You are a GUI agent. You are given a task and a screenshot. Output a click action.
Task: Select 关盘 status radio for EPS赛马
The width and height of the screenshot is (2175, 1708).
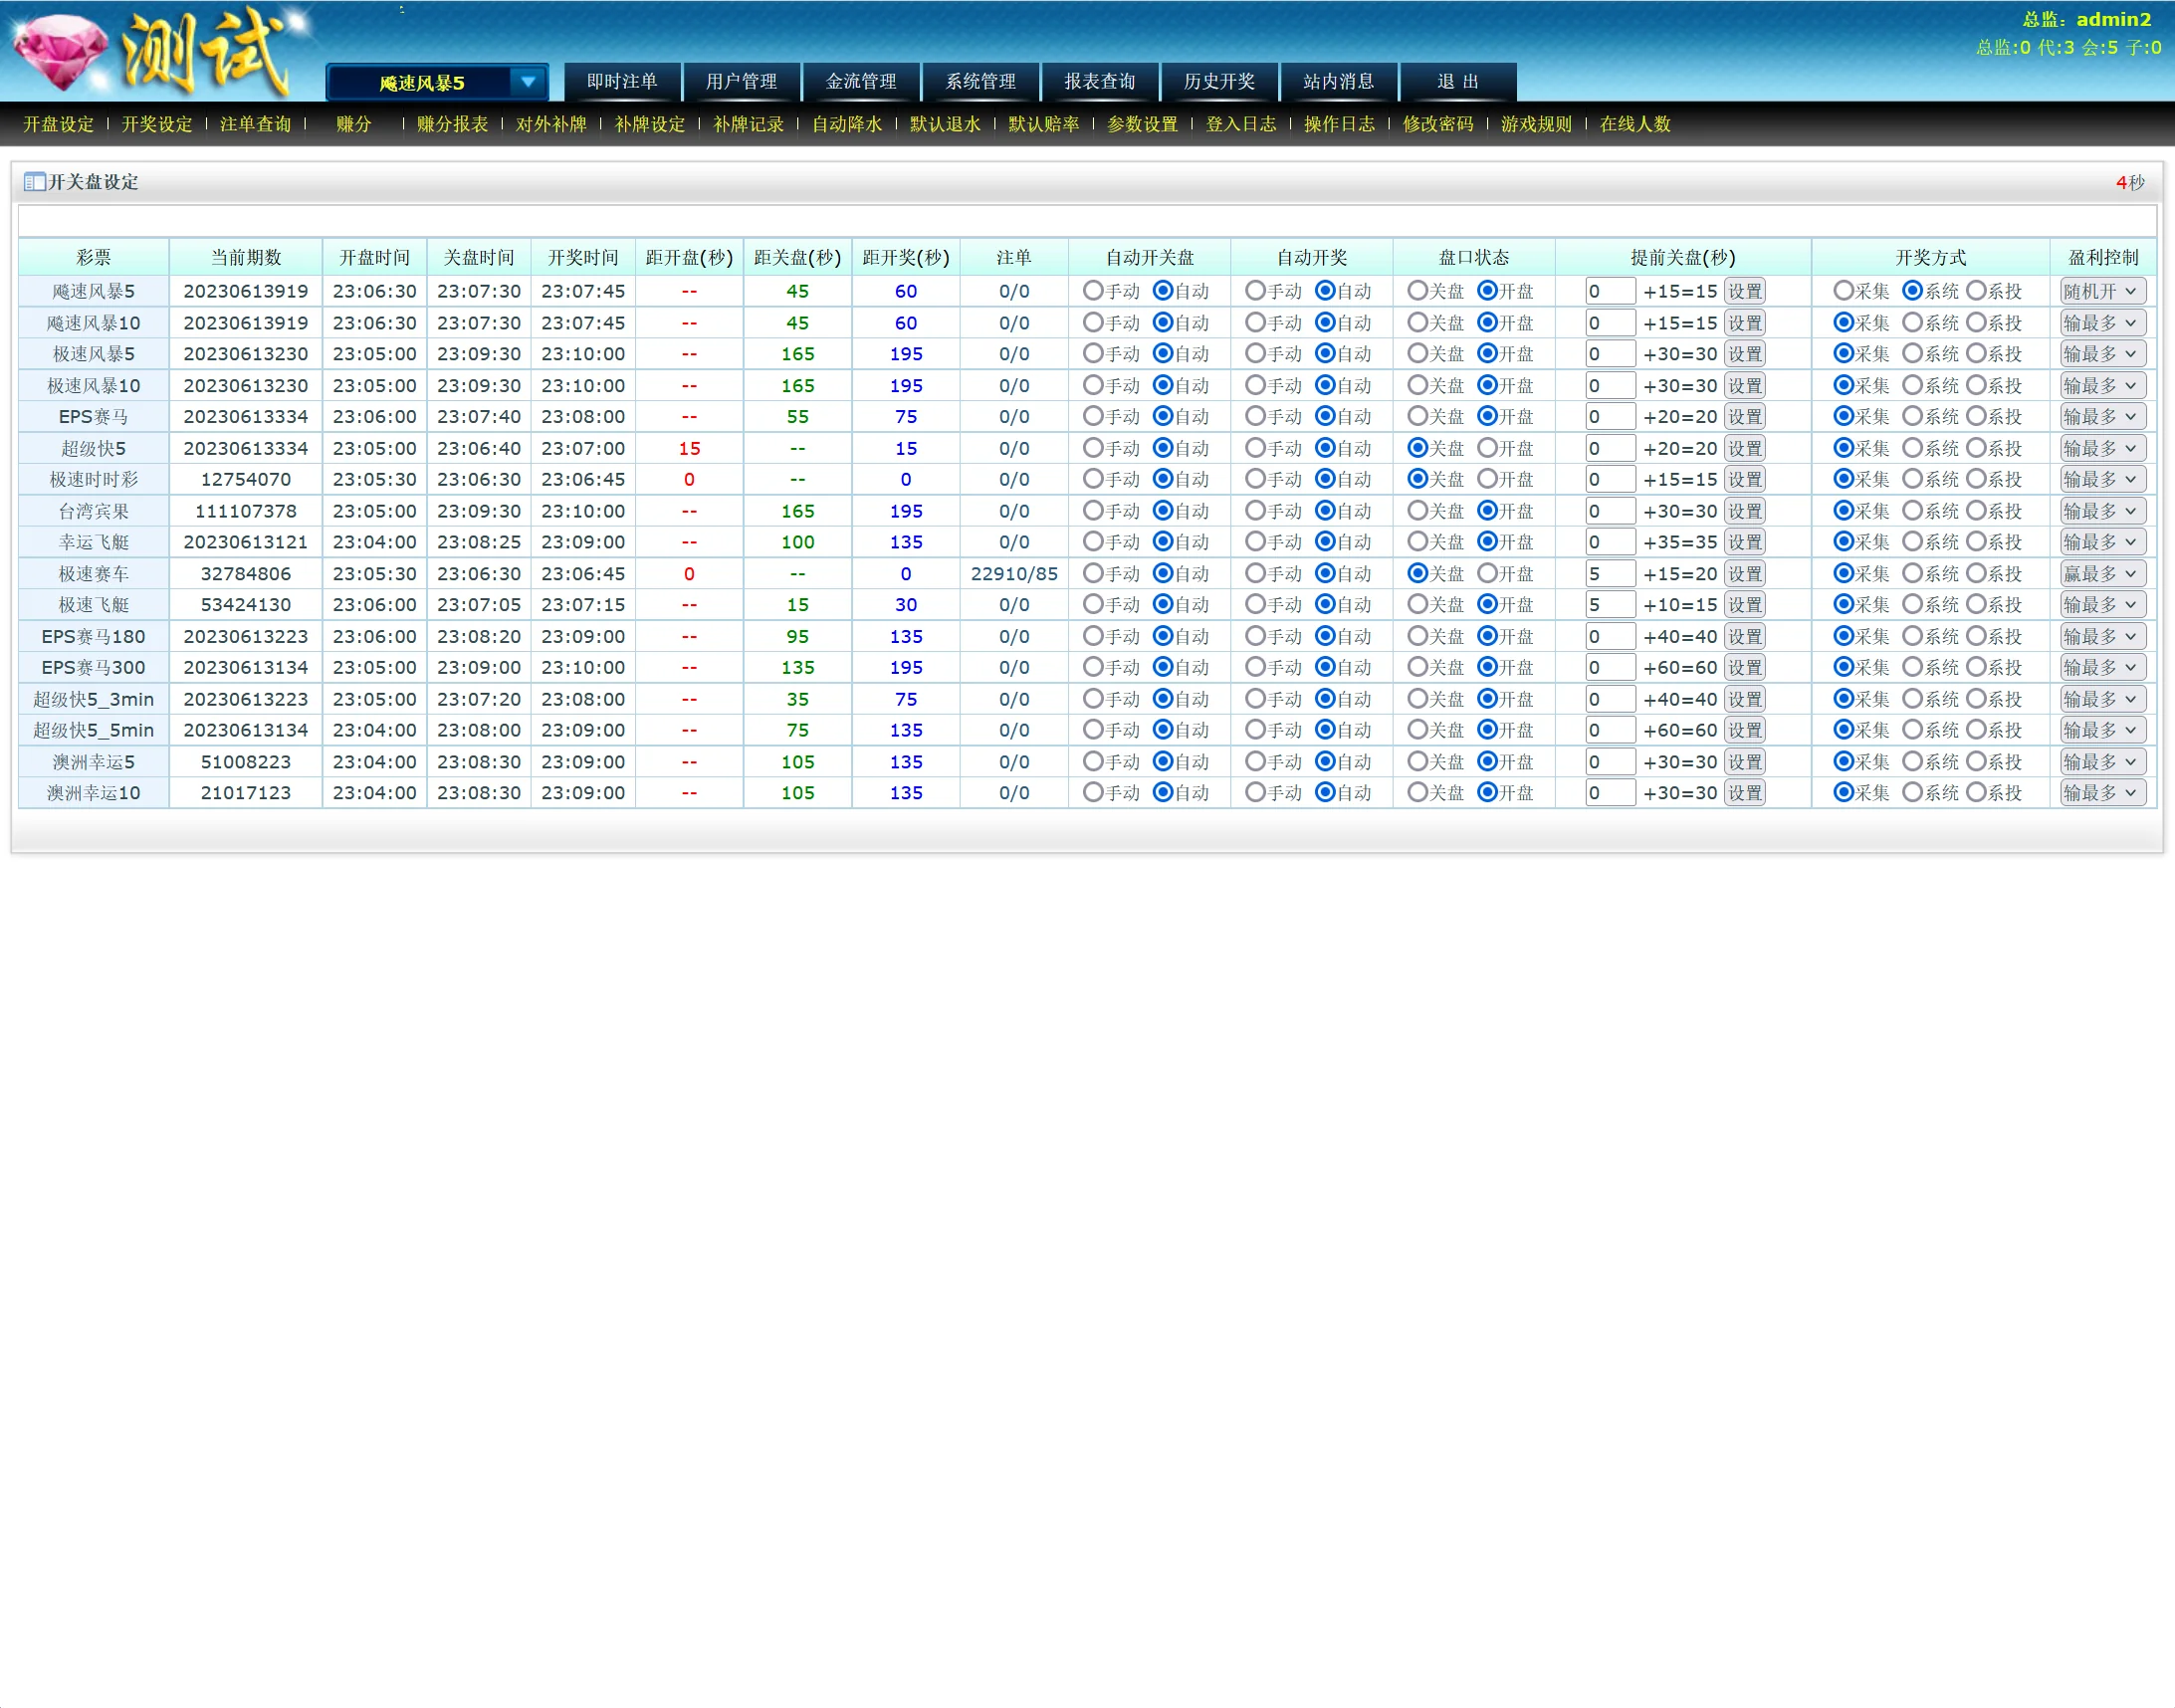tap(1417, 416)
